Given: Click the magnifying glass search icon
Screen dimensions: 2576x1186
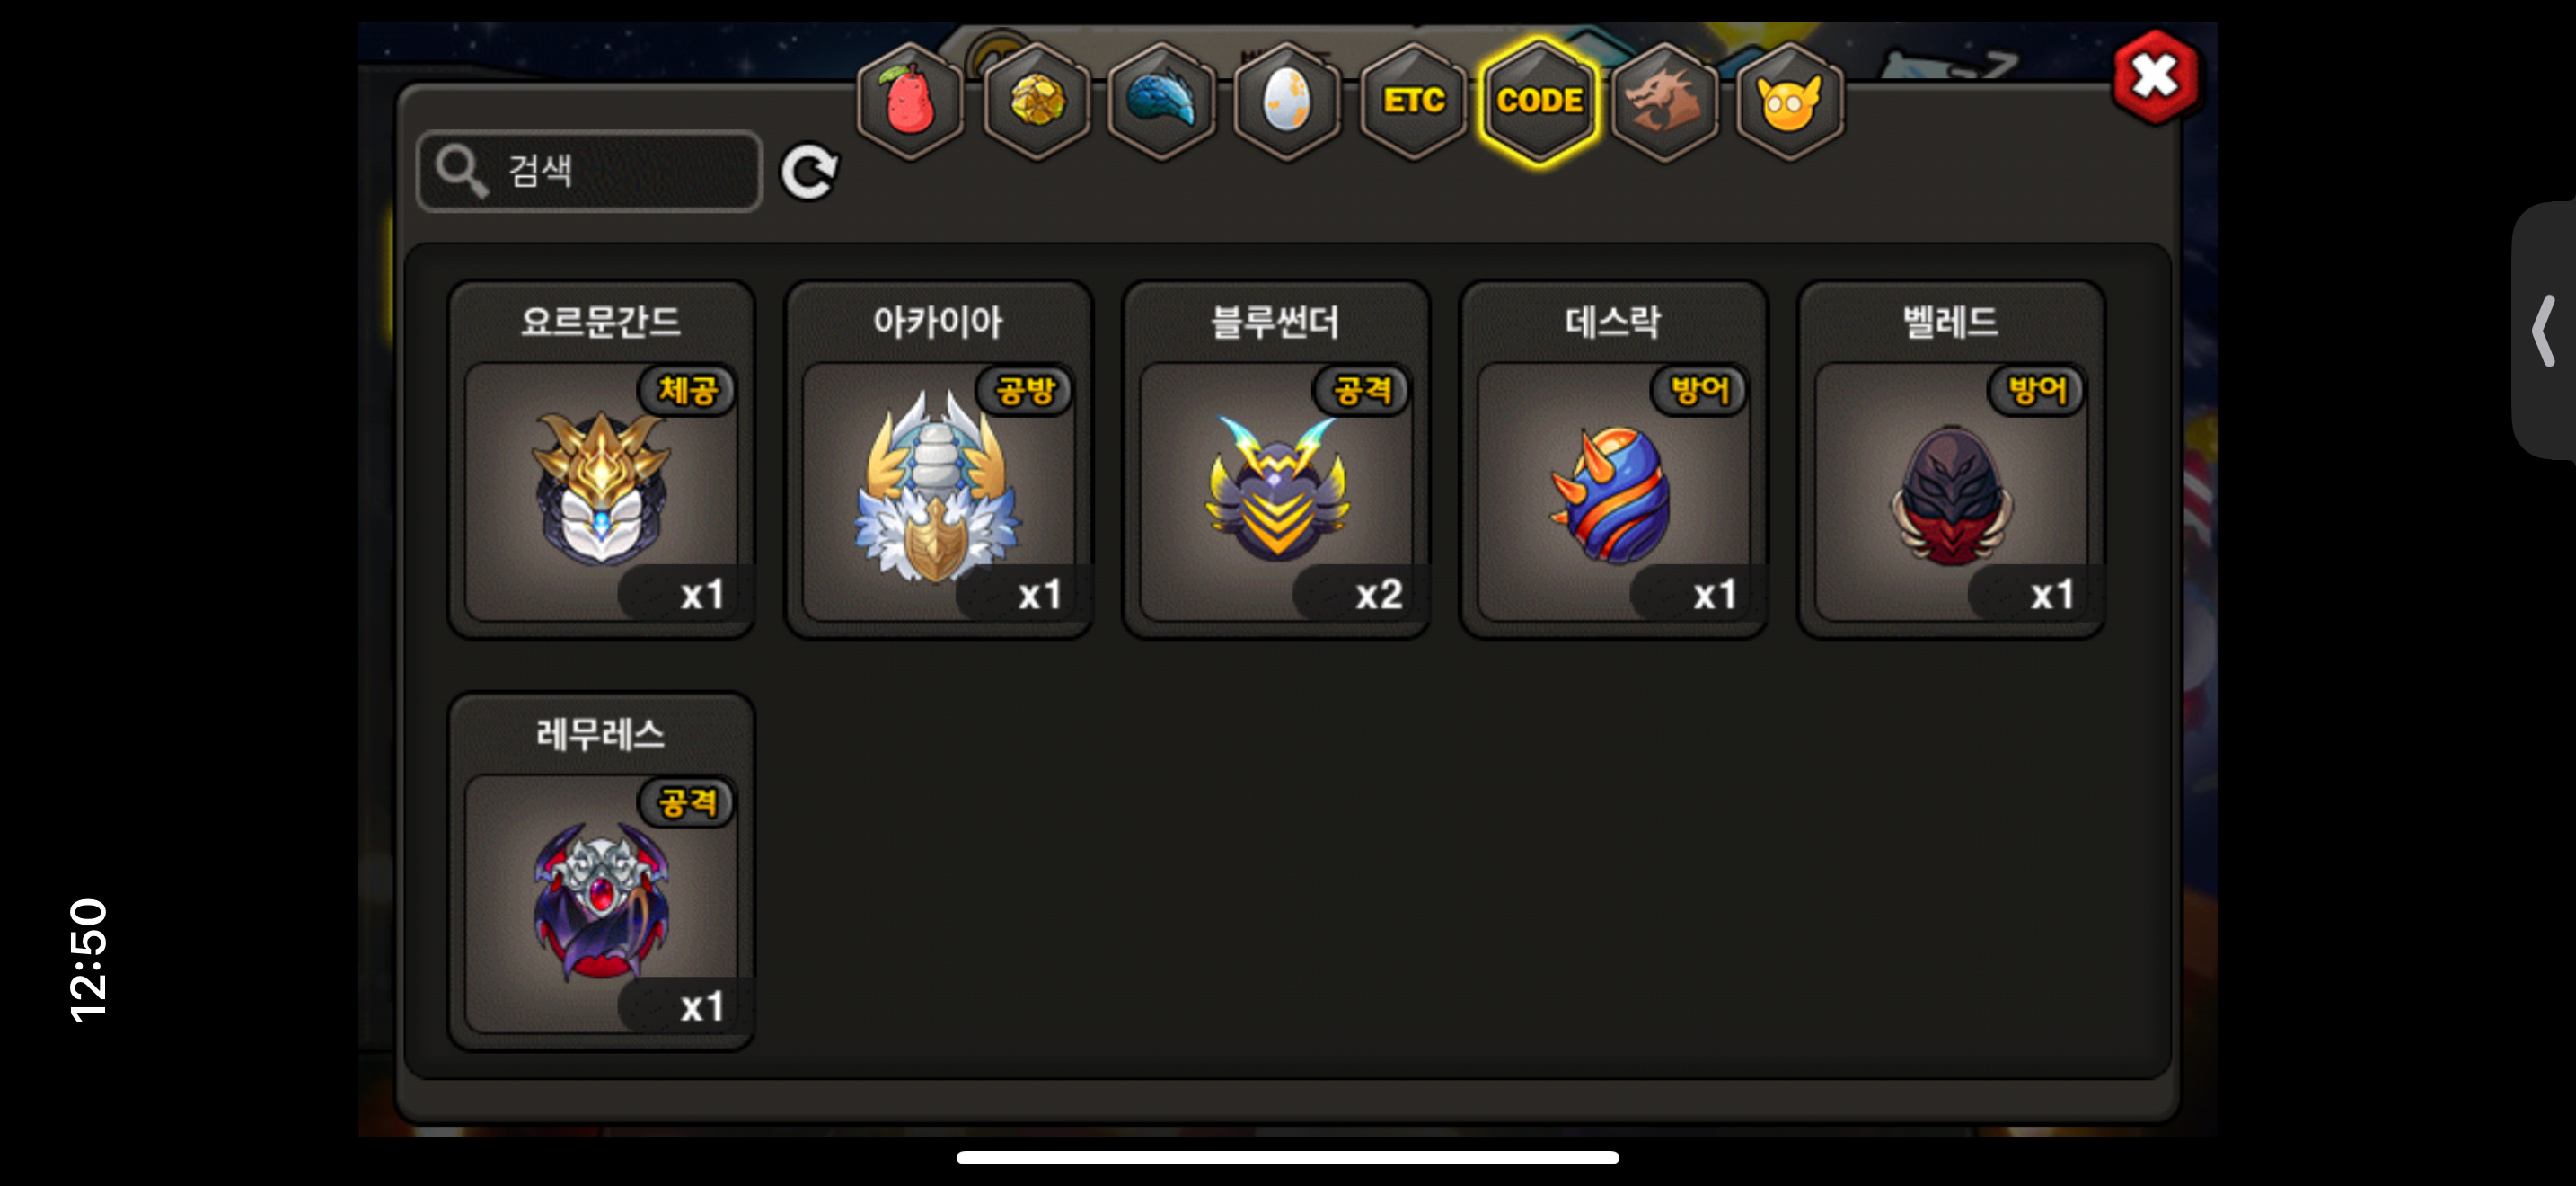Looking at the screenshot, I should point(462,171).
